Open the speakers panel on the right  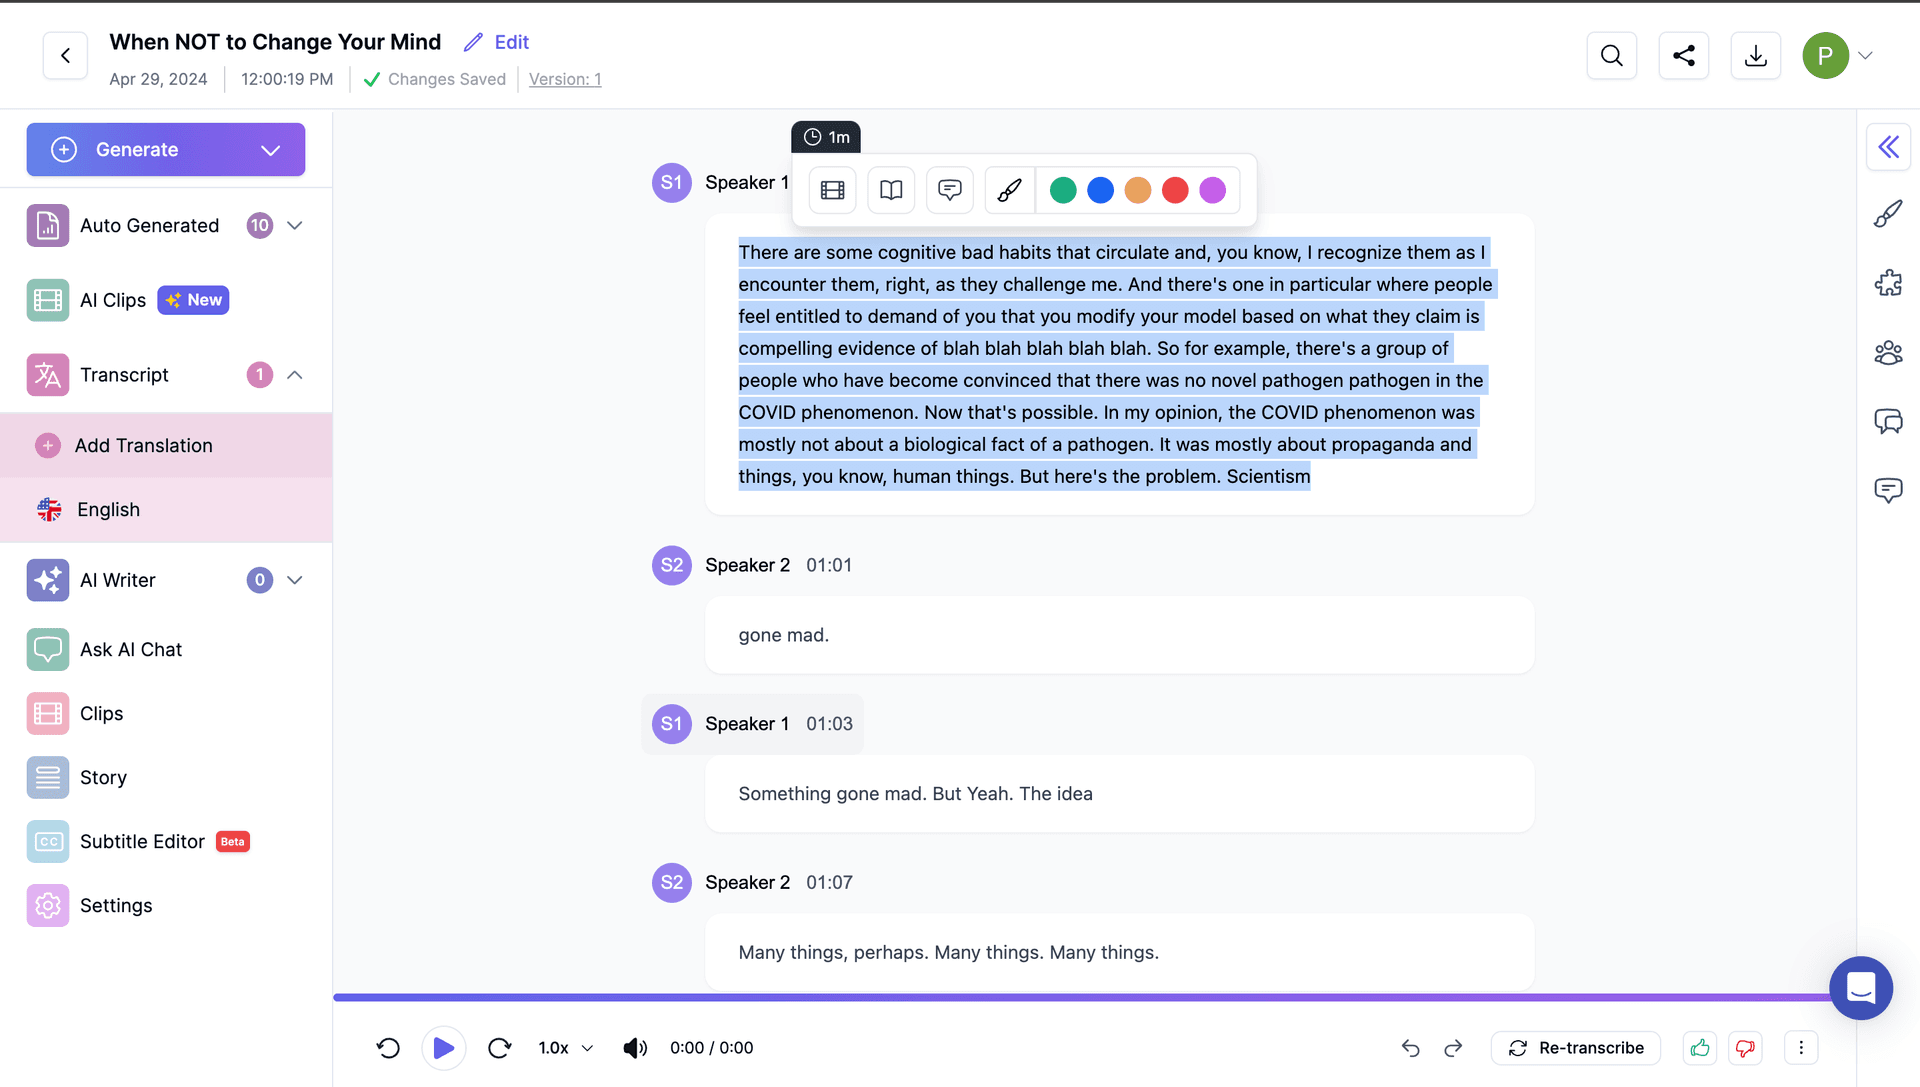(1889, 353)
